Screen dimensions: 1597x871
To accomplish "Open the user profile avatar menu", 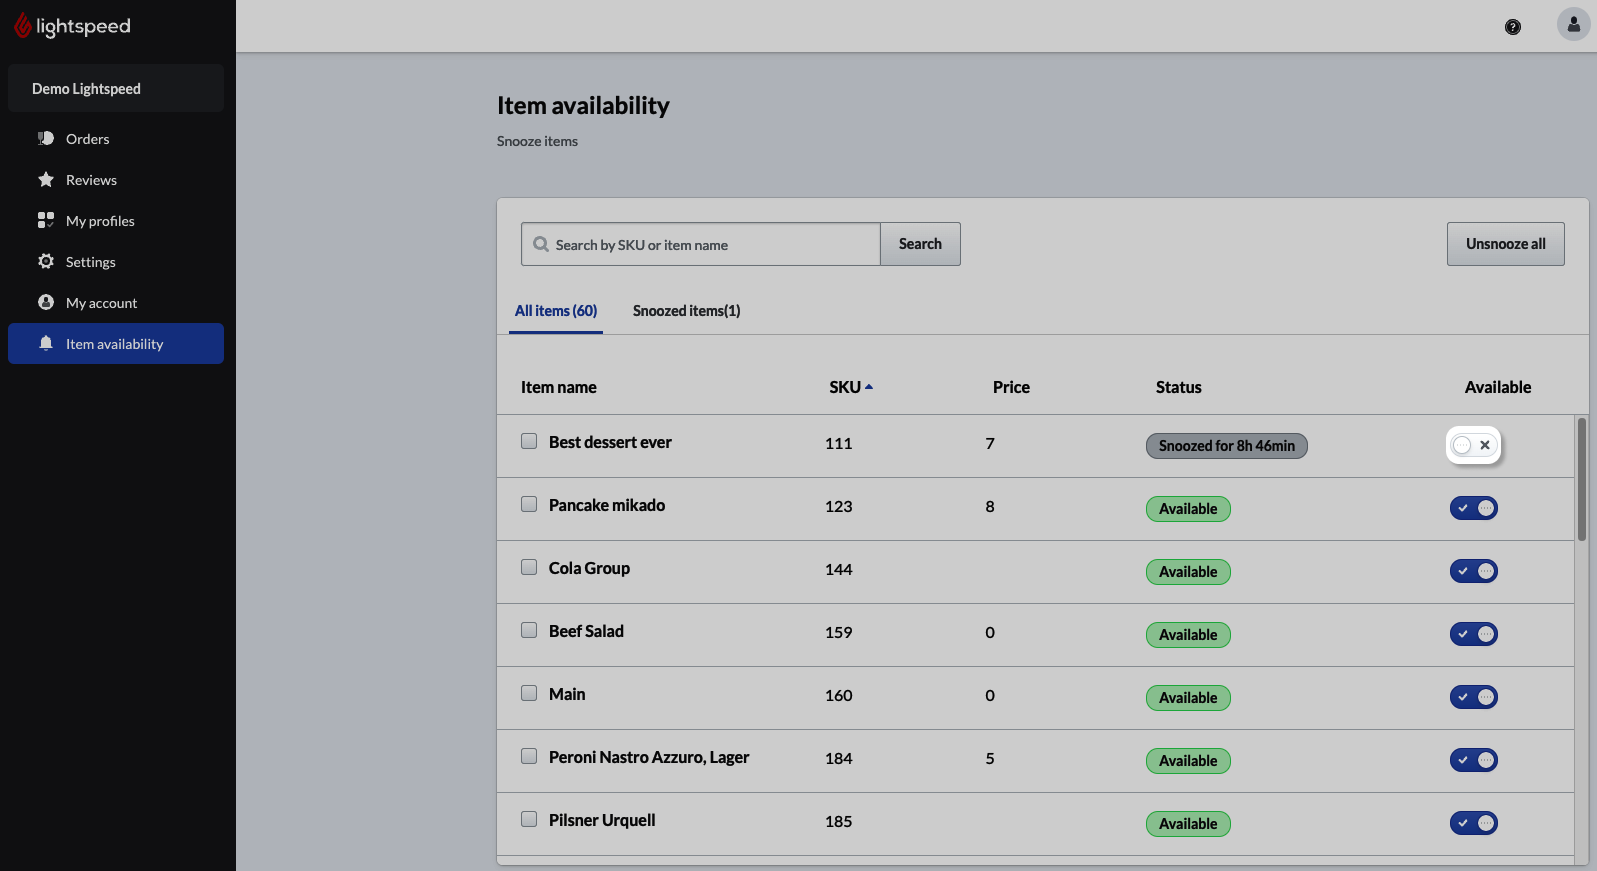I will (x=1573, y=24).
